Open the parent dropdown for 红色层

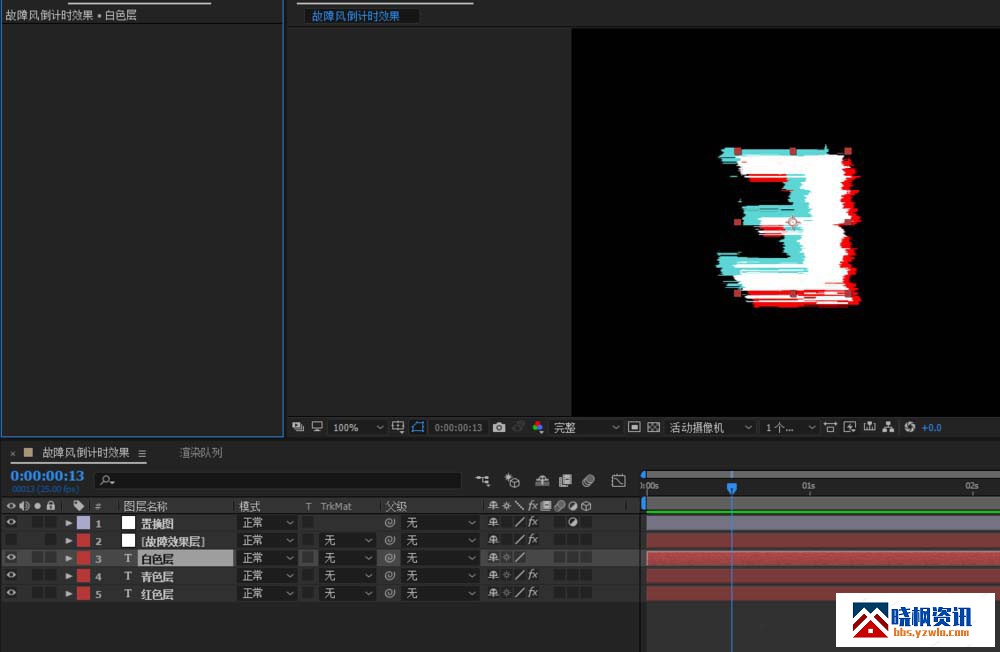coord(440,593)
